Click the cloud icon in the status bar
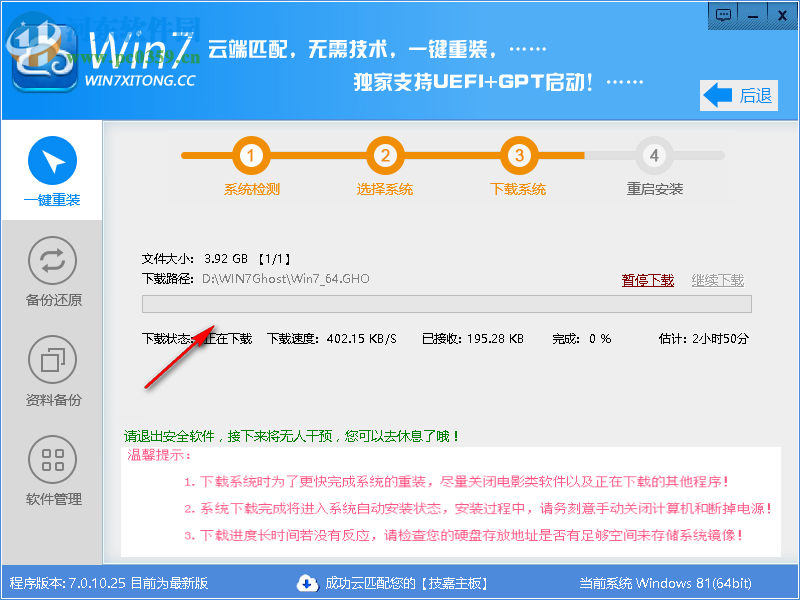Image resolution: width=800 pixels, height=600 pixels. point(309,583)
